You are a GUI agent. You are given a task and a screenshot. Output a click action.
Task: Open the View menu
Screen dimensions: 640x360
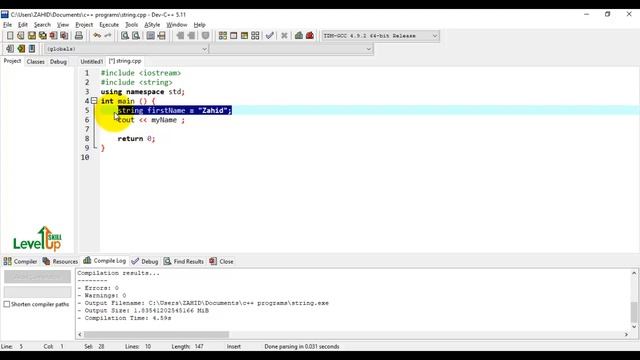click(x=62, y=25)
